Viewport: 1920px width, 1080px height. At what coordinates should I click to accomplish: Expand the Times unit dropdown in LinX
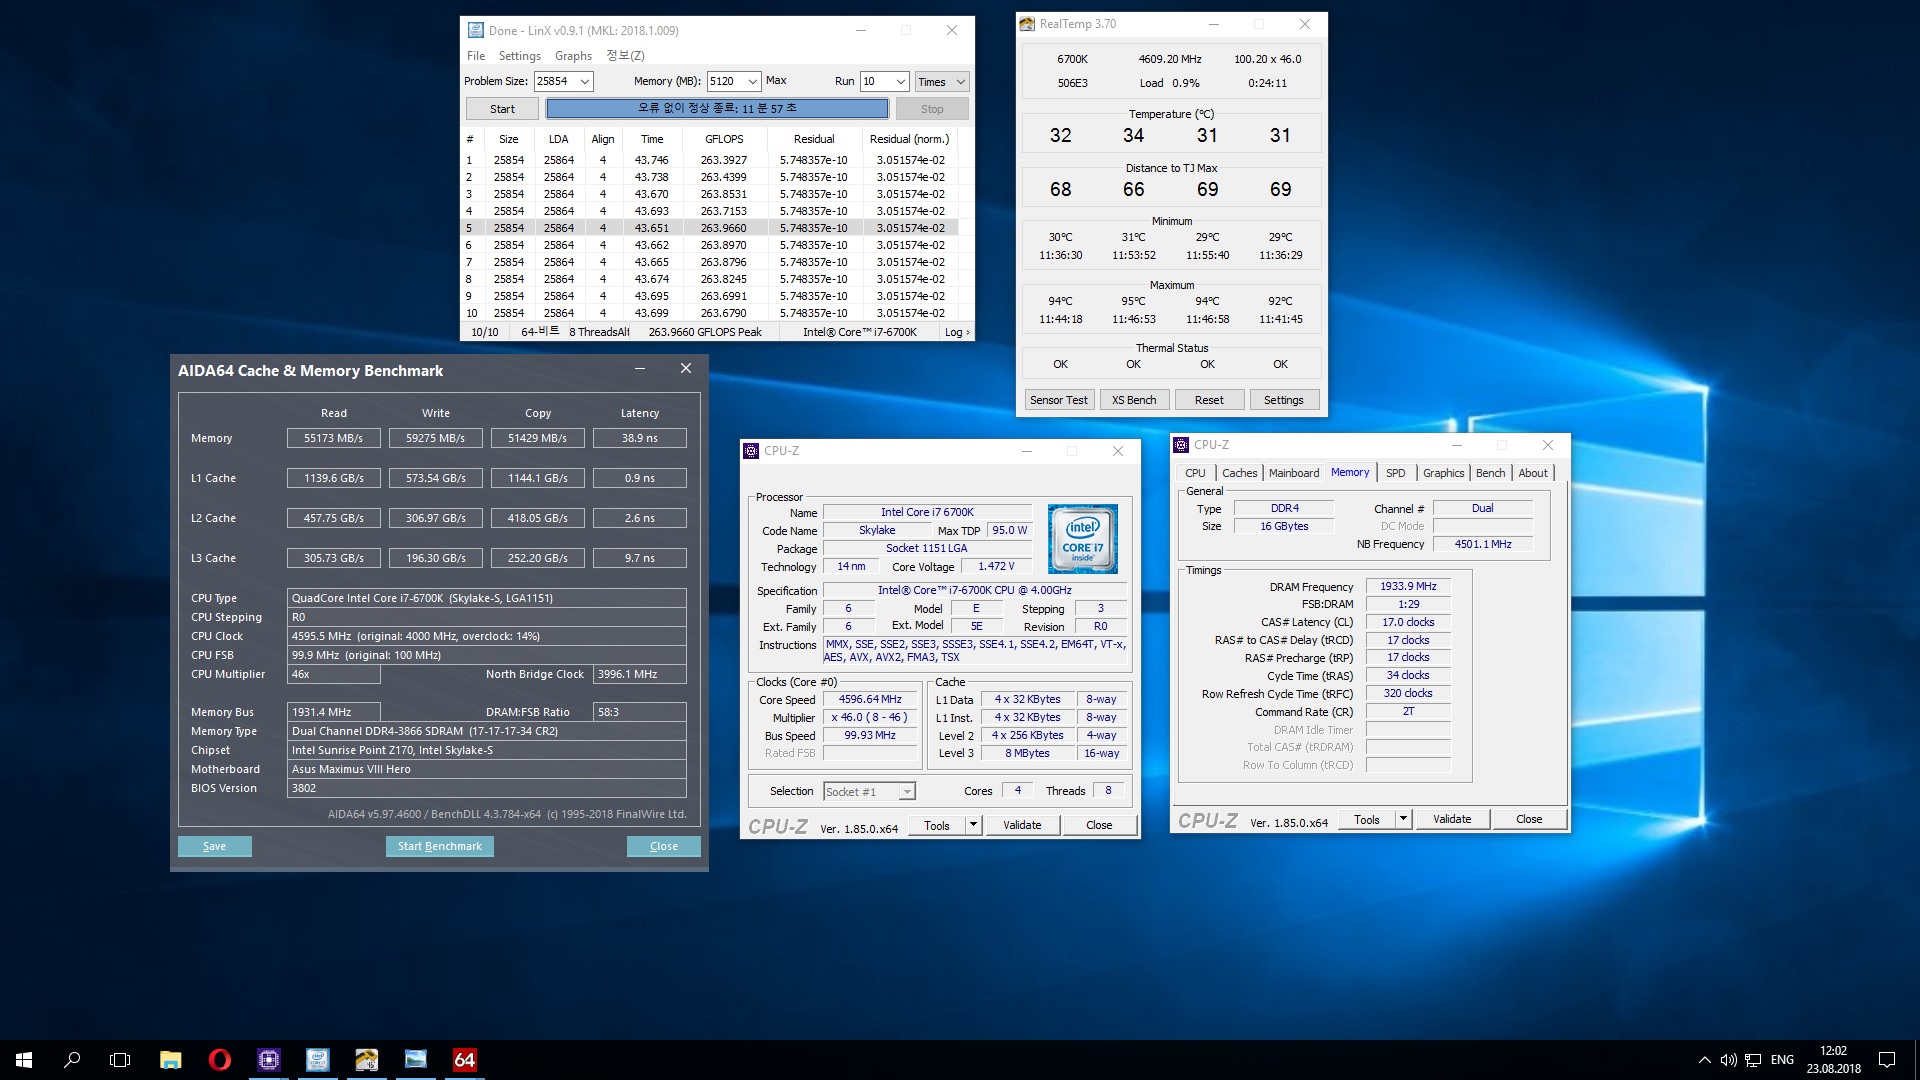point(960,82)
